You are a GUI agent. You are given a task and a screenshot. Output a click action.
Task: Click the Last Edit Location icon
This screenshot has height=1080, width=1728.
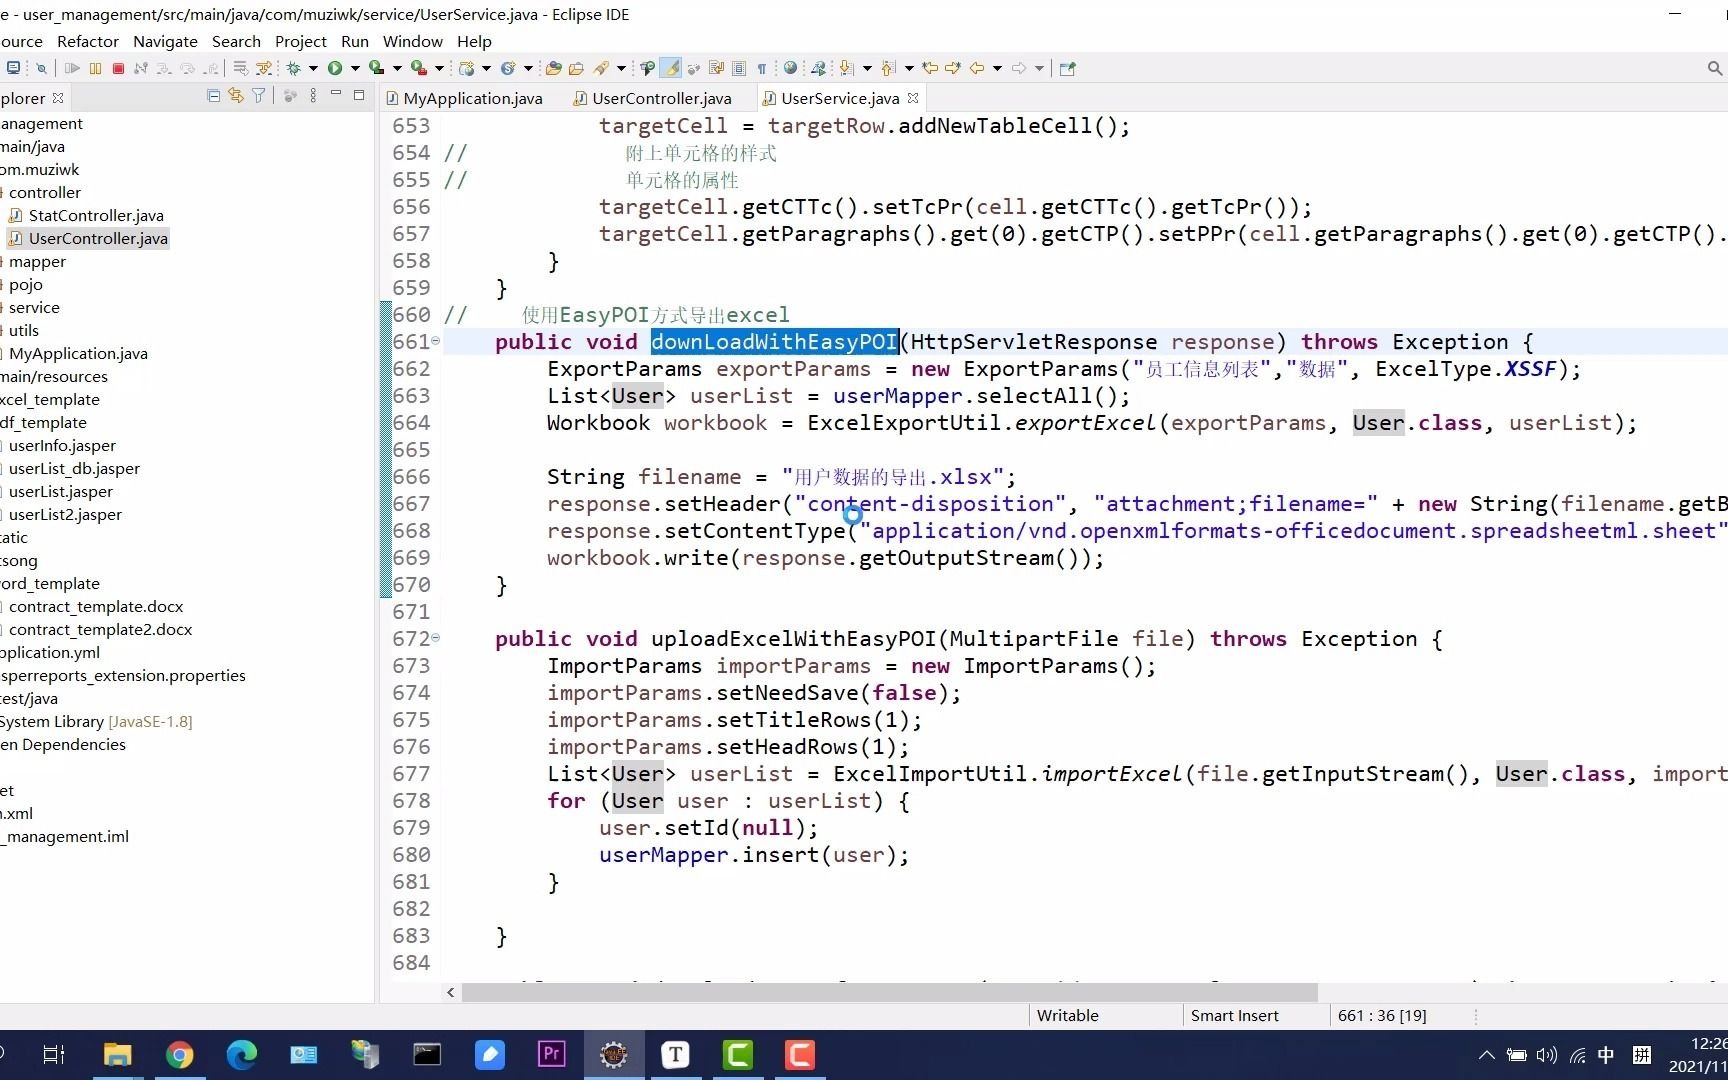point(930,68)
